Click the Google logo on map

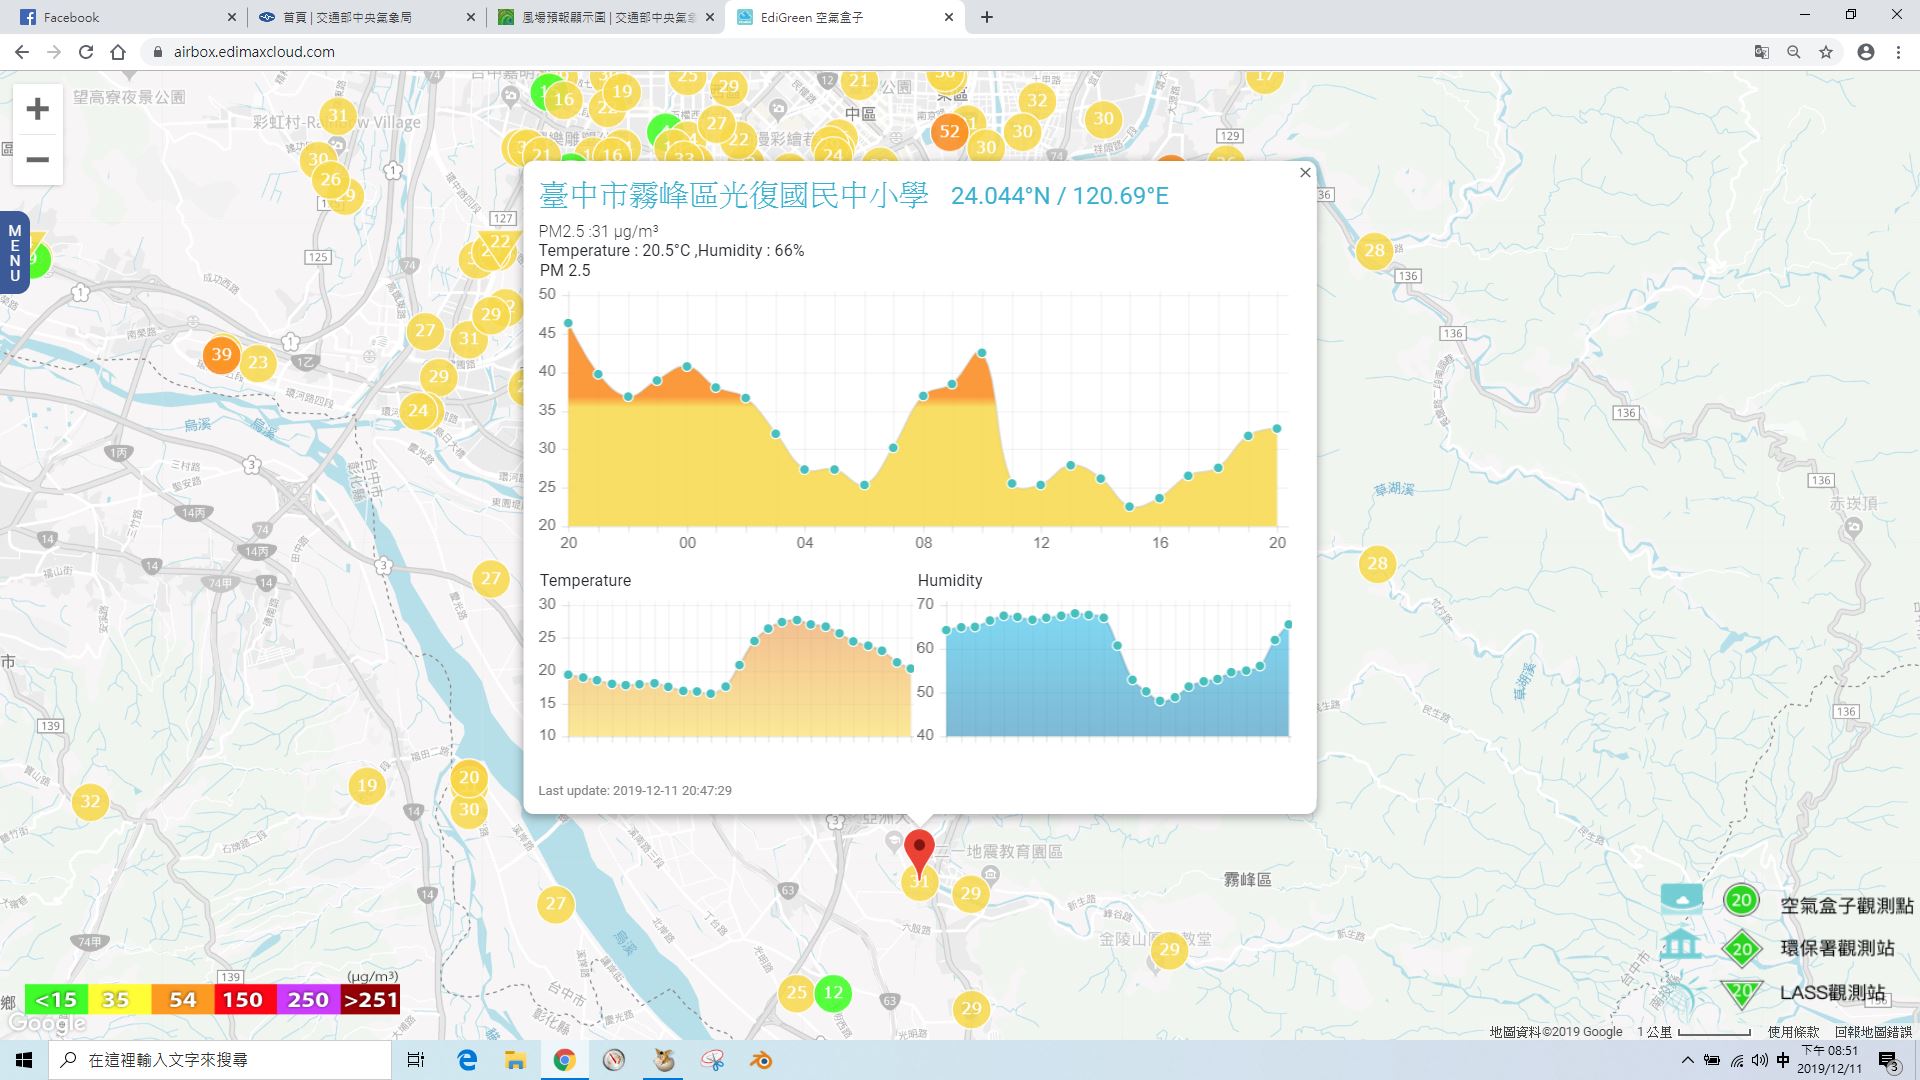point(46,1024)
